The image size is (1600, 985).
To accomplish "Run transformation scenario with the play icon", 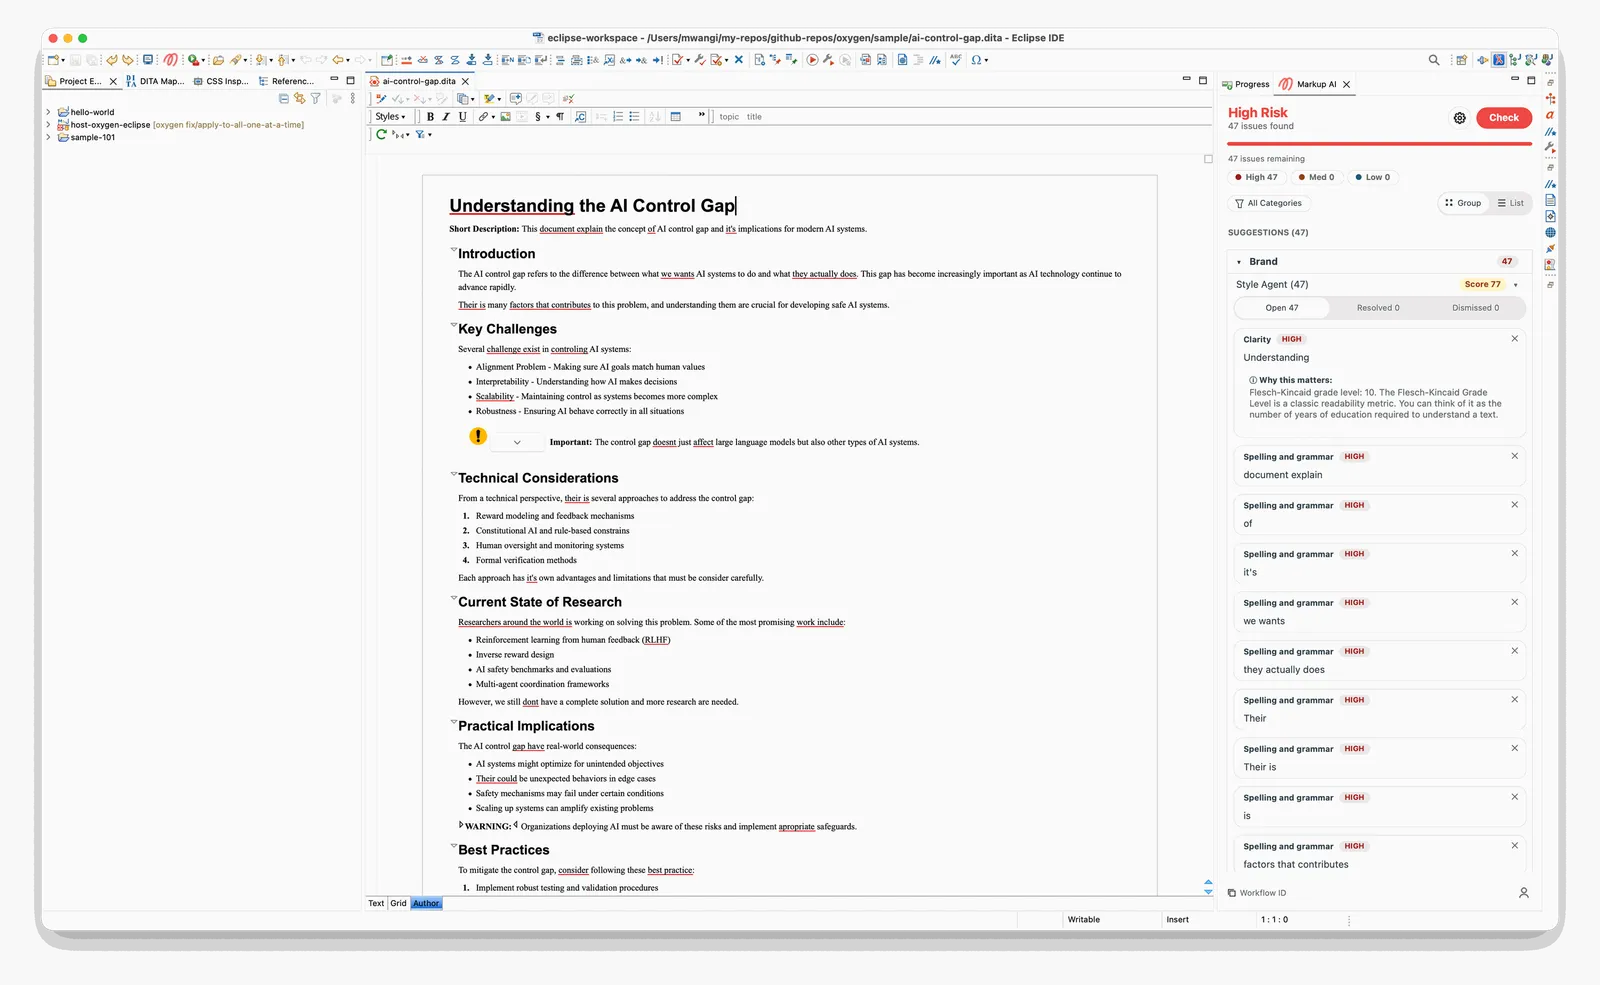I will 812,60.
